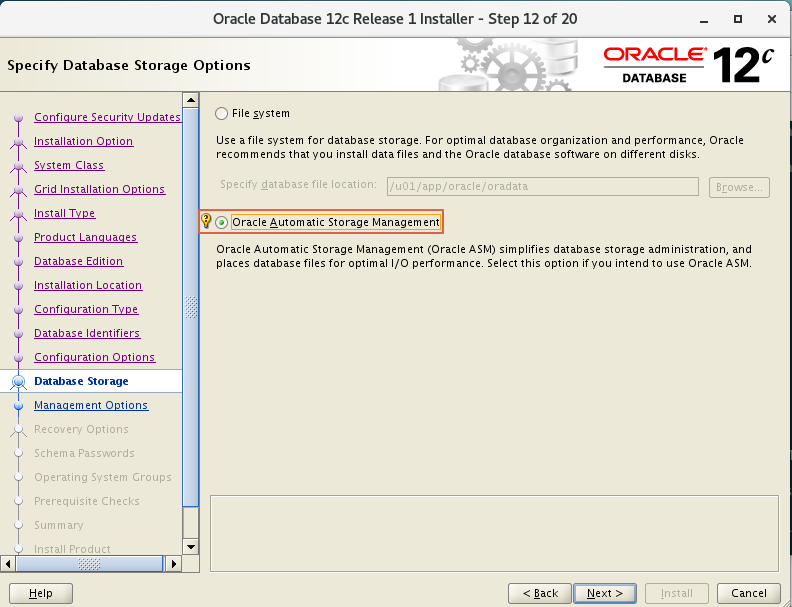Click the Installation Location step bullet icon

[x=19, y=285]
